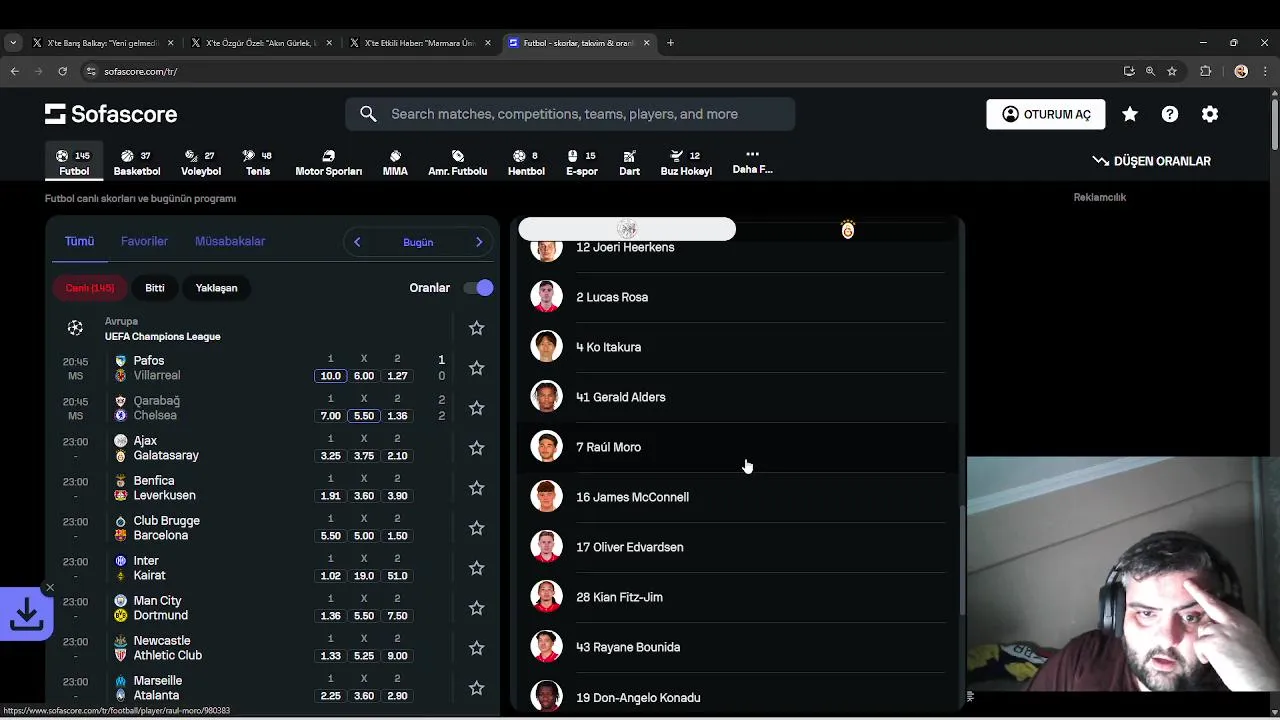Open the Ajax team tab in lineup
This screenshot has width=1280, height=720.
pyautogui.click(x=627, y=230)
